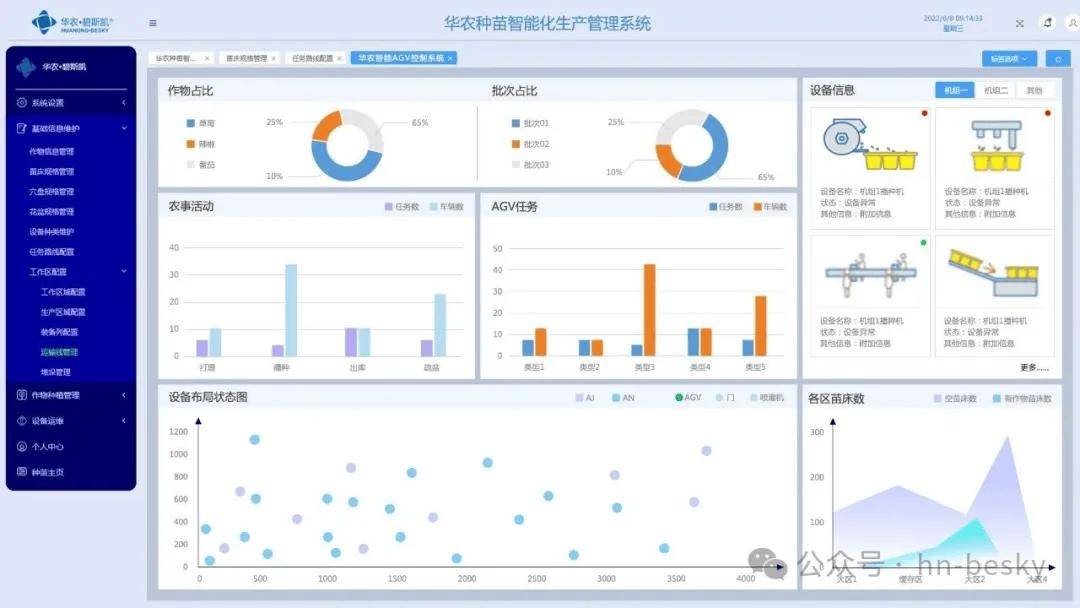
Task: Close the 华农智能AGV控制系统 tab
Action: point(450,59)
